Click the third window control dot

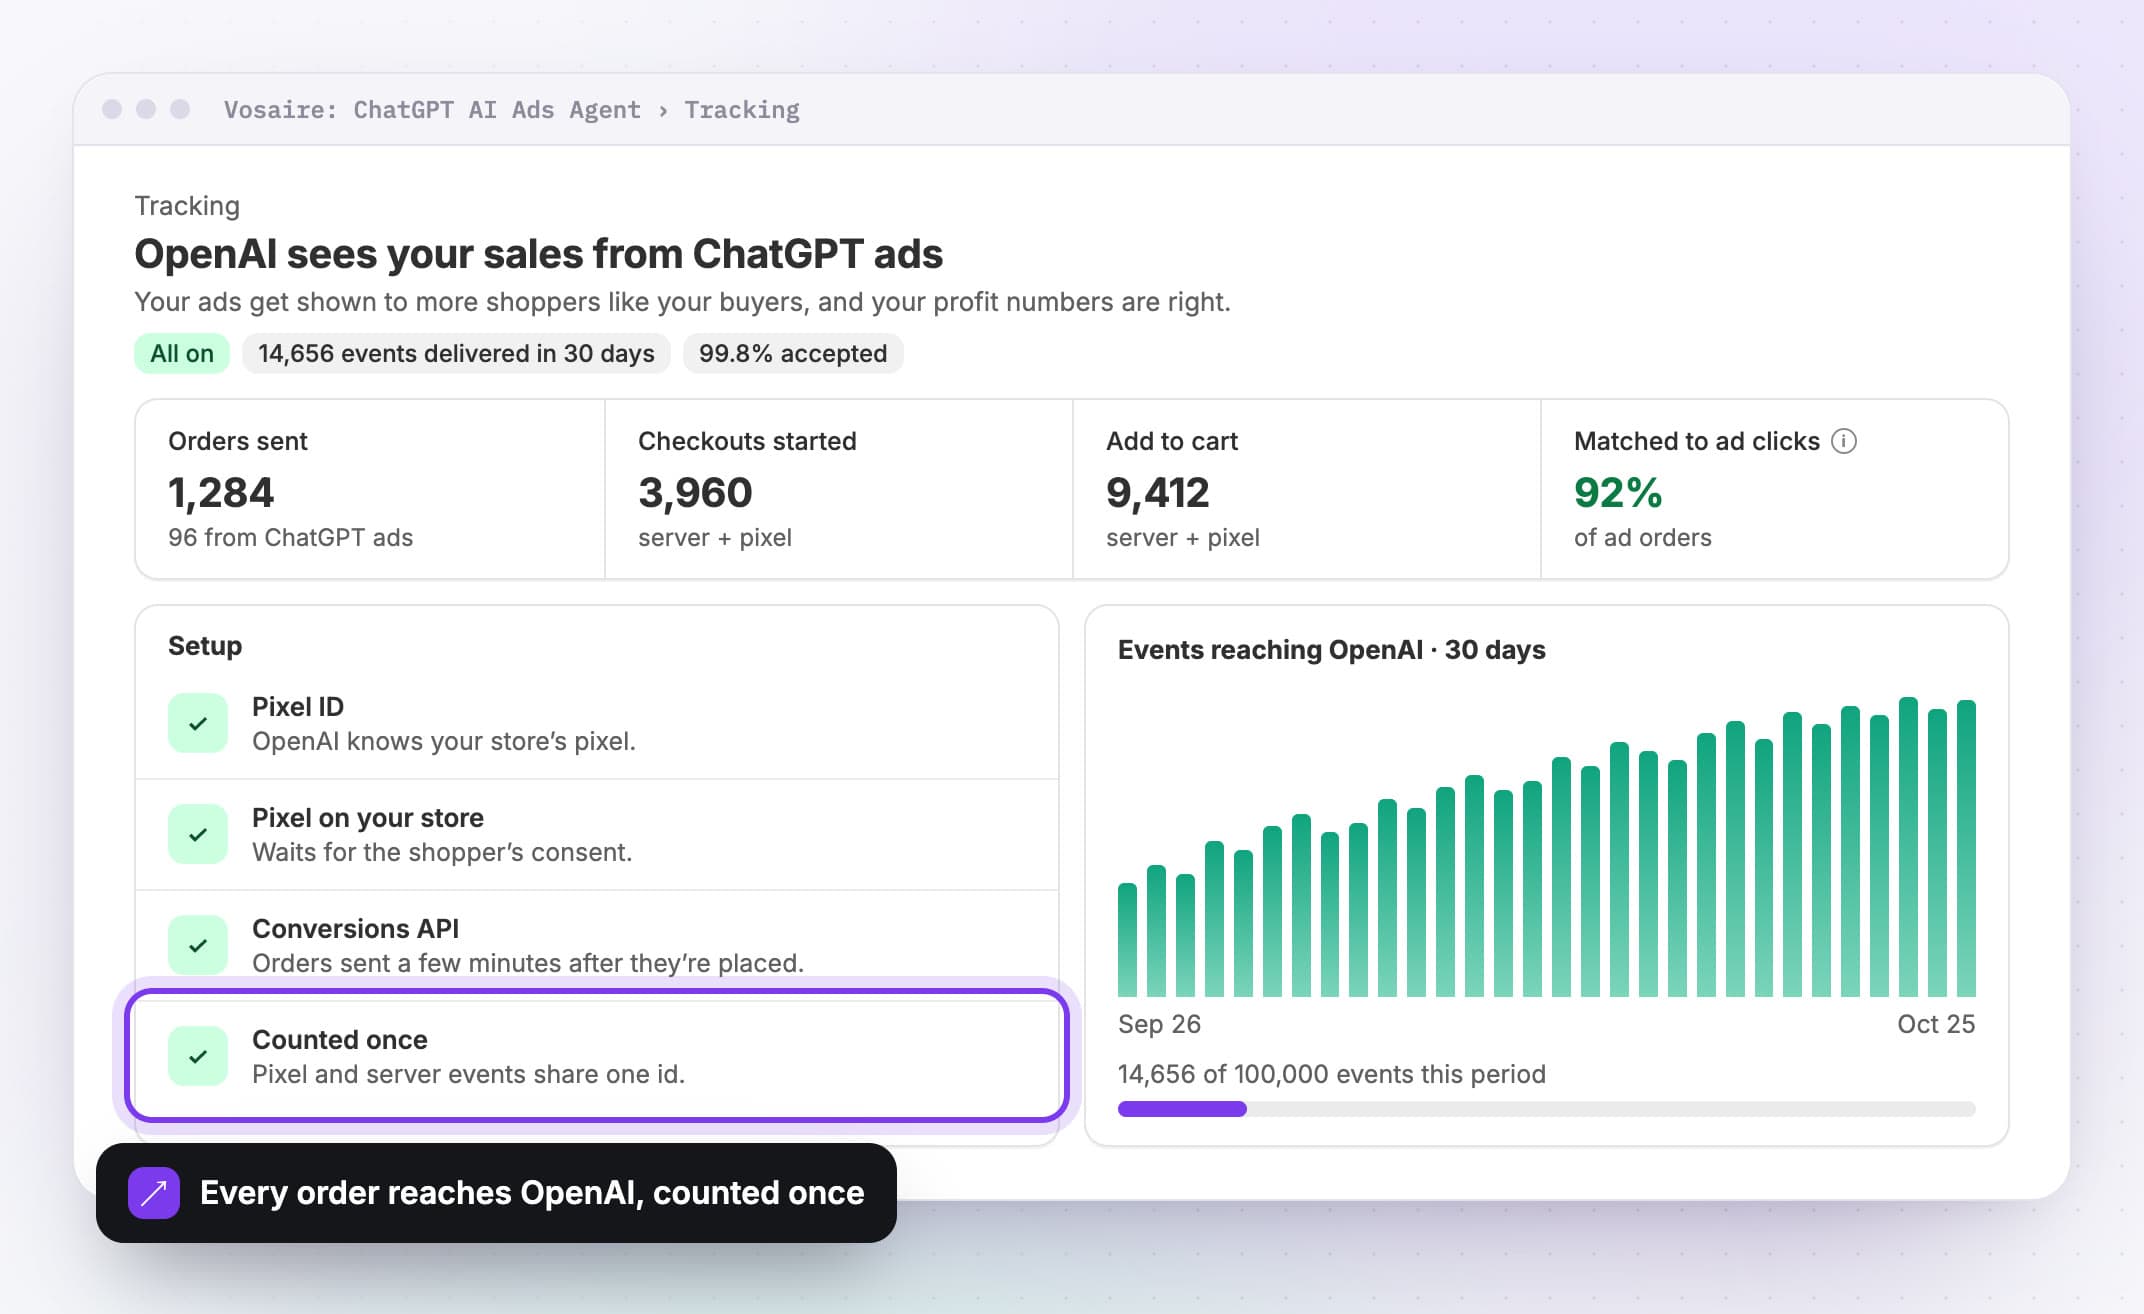tap(180, 109)
